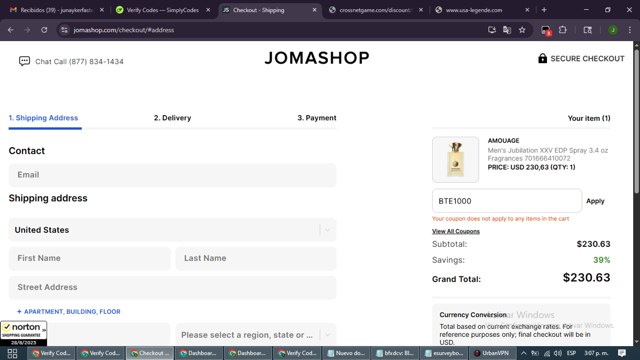Click install app icon in address bar
This screenshot has height=360, width=640.
point(492,30)
